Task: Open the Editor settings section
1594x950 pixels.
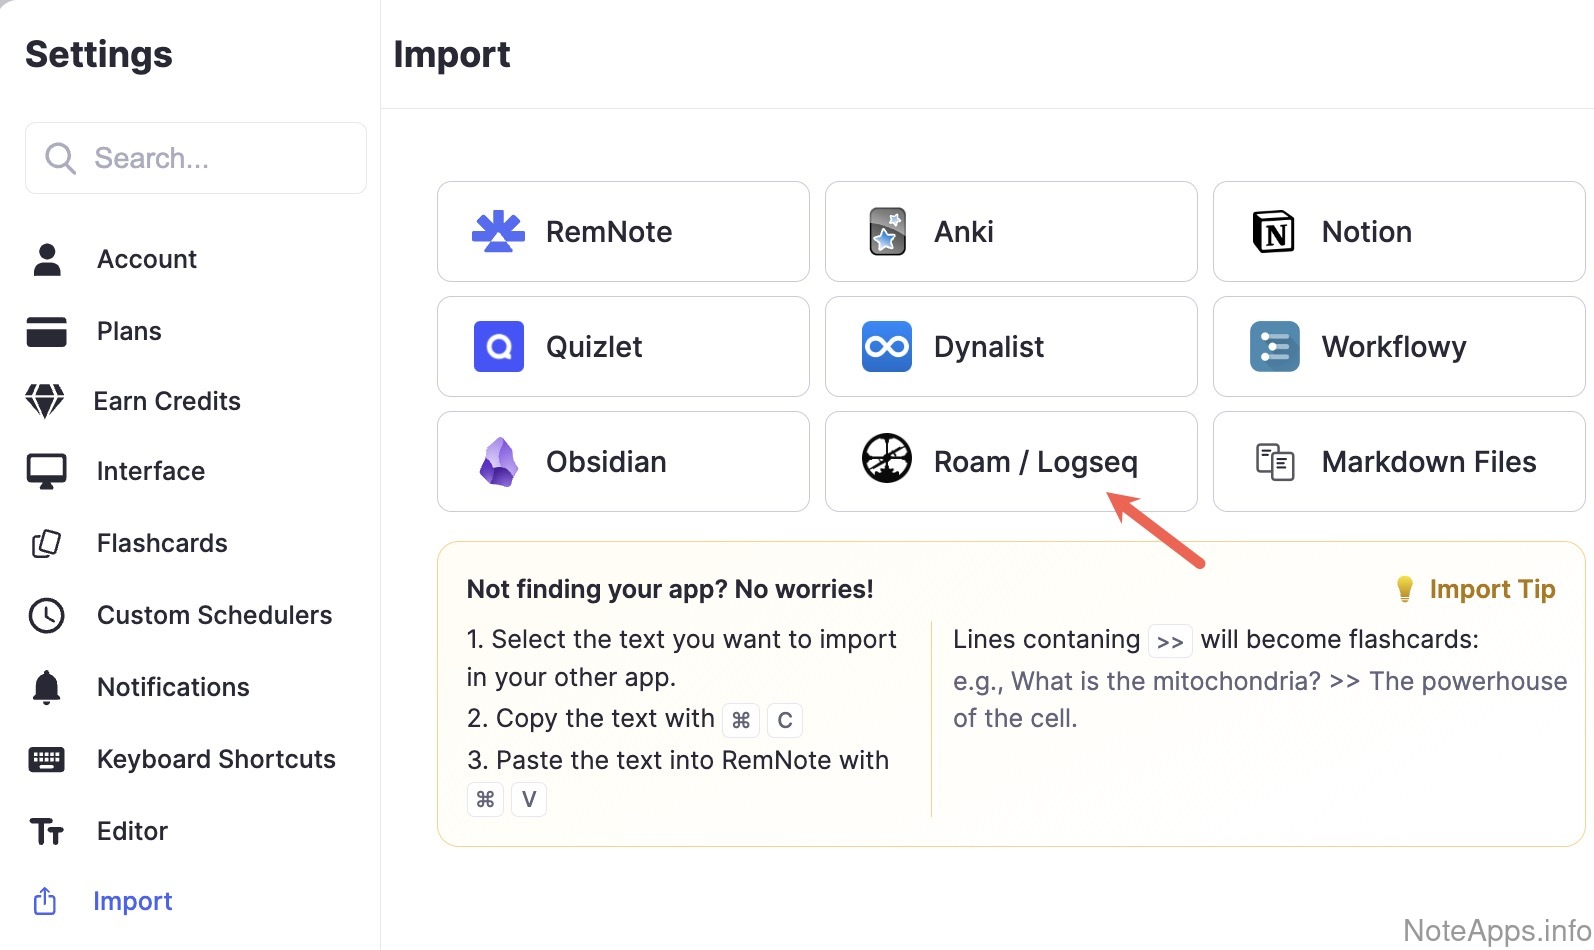Action: point(132,831)
